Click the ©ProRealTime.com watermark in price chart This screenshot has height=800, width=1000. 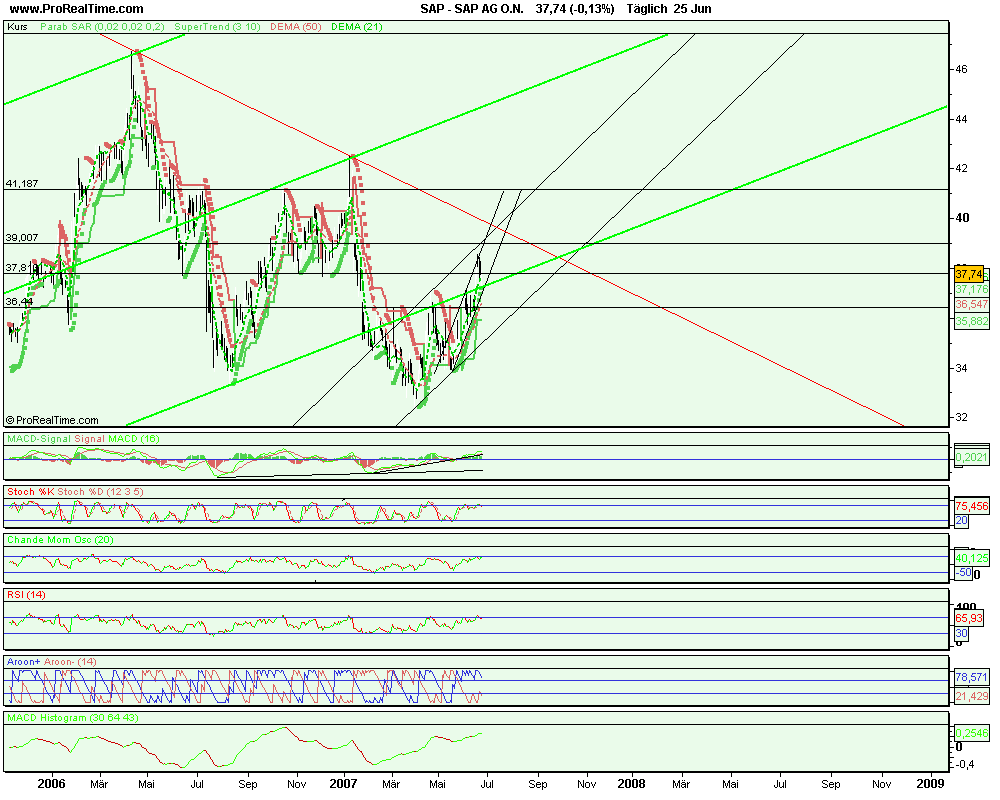click(x=53, y=420)
